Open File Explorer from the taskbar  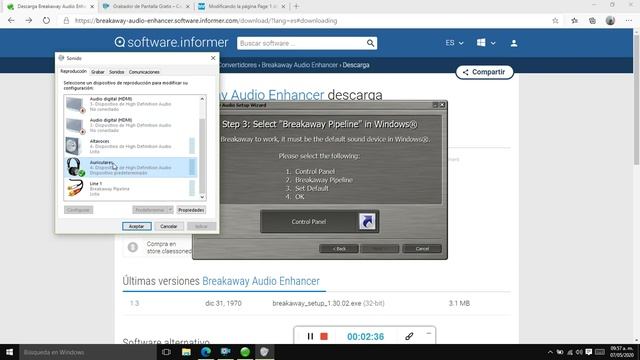(186, 352)
